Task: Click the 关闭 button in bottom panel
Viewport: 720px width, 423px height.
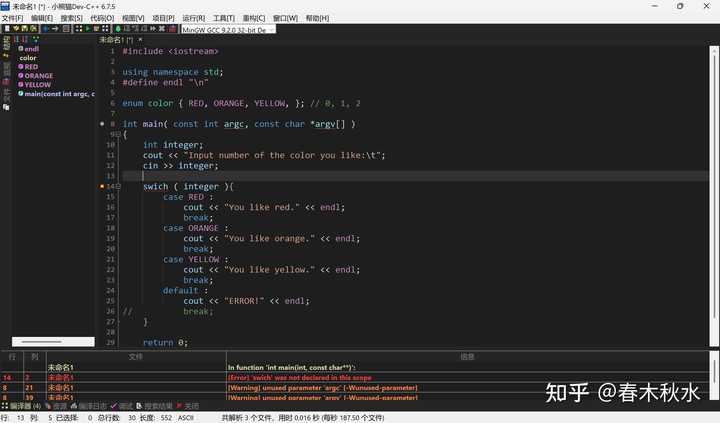Action: tap(188, 406)
